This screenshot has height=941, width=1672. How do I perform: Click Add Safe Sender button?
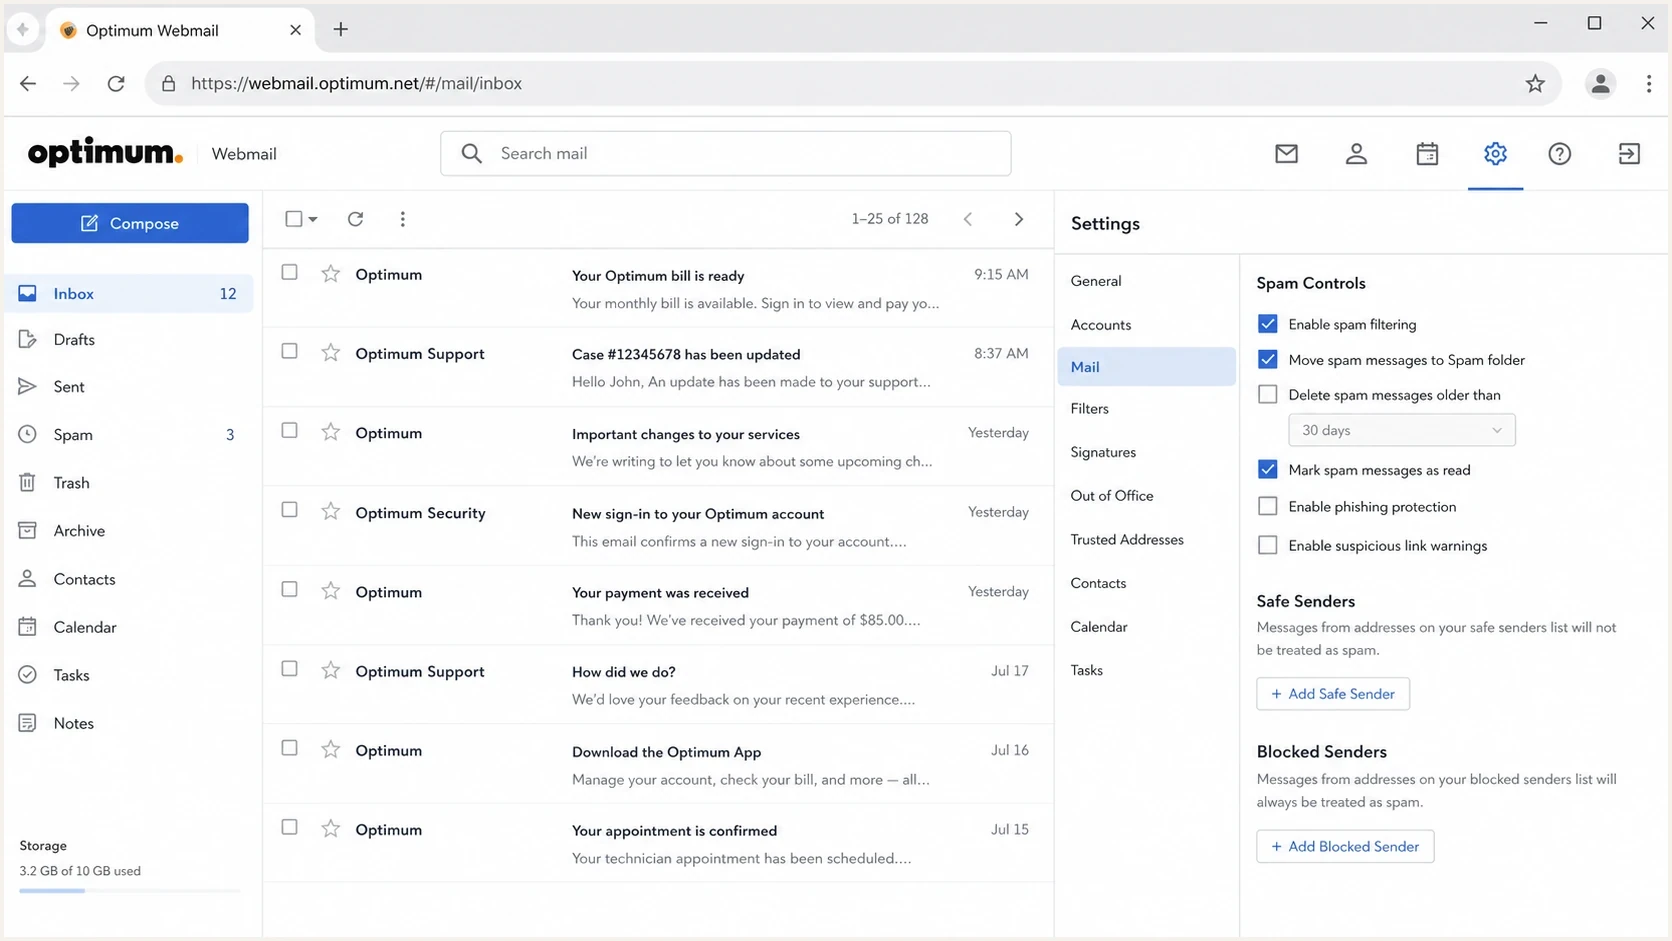[x=1333, y=694]
